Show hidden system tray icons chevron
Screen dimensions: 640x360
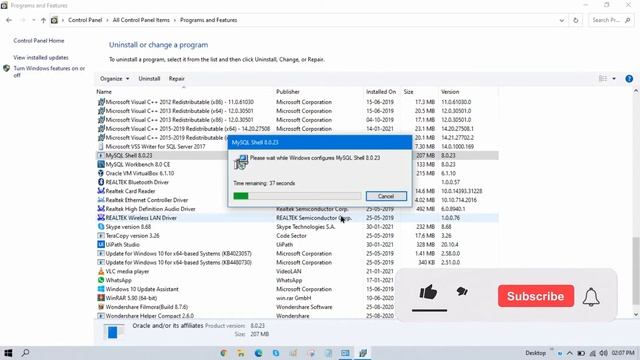point(569,353)
